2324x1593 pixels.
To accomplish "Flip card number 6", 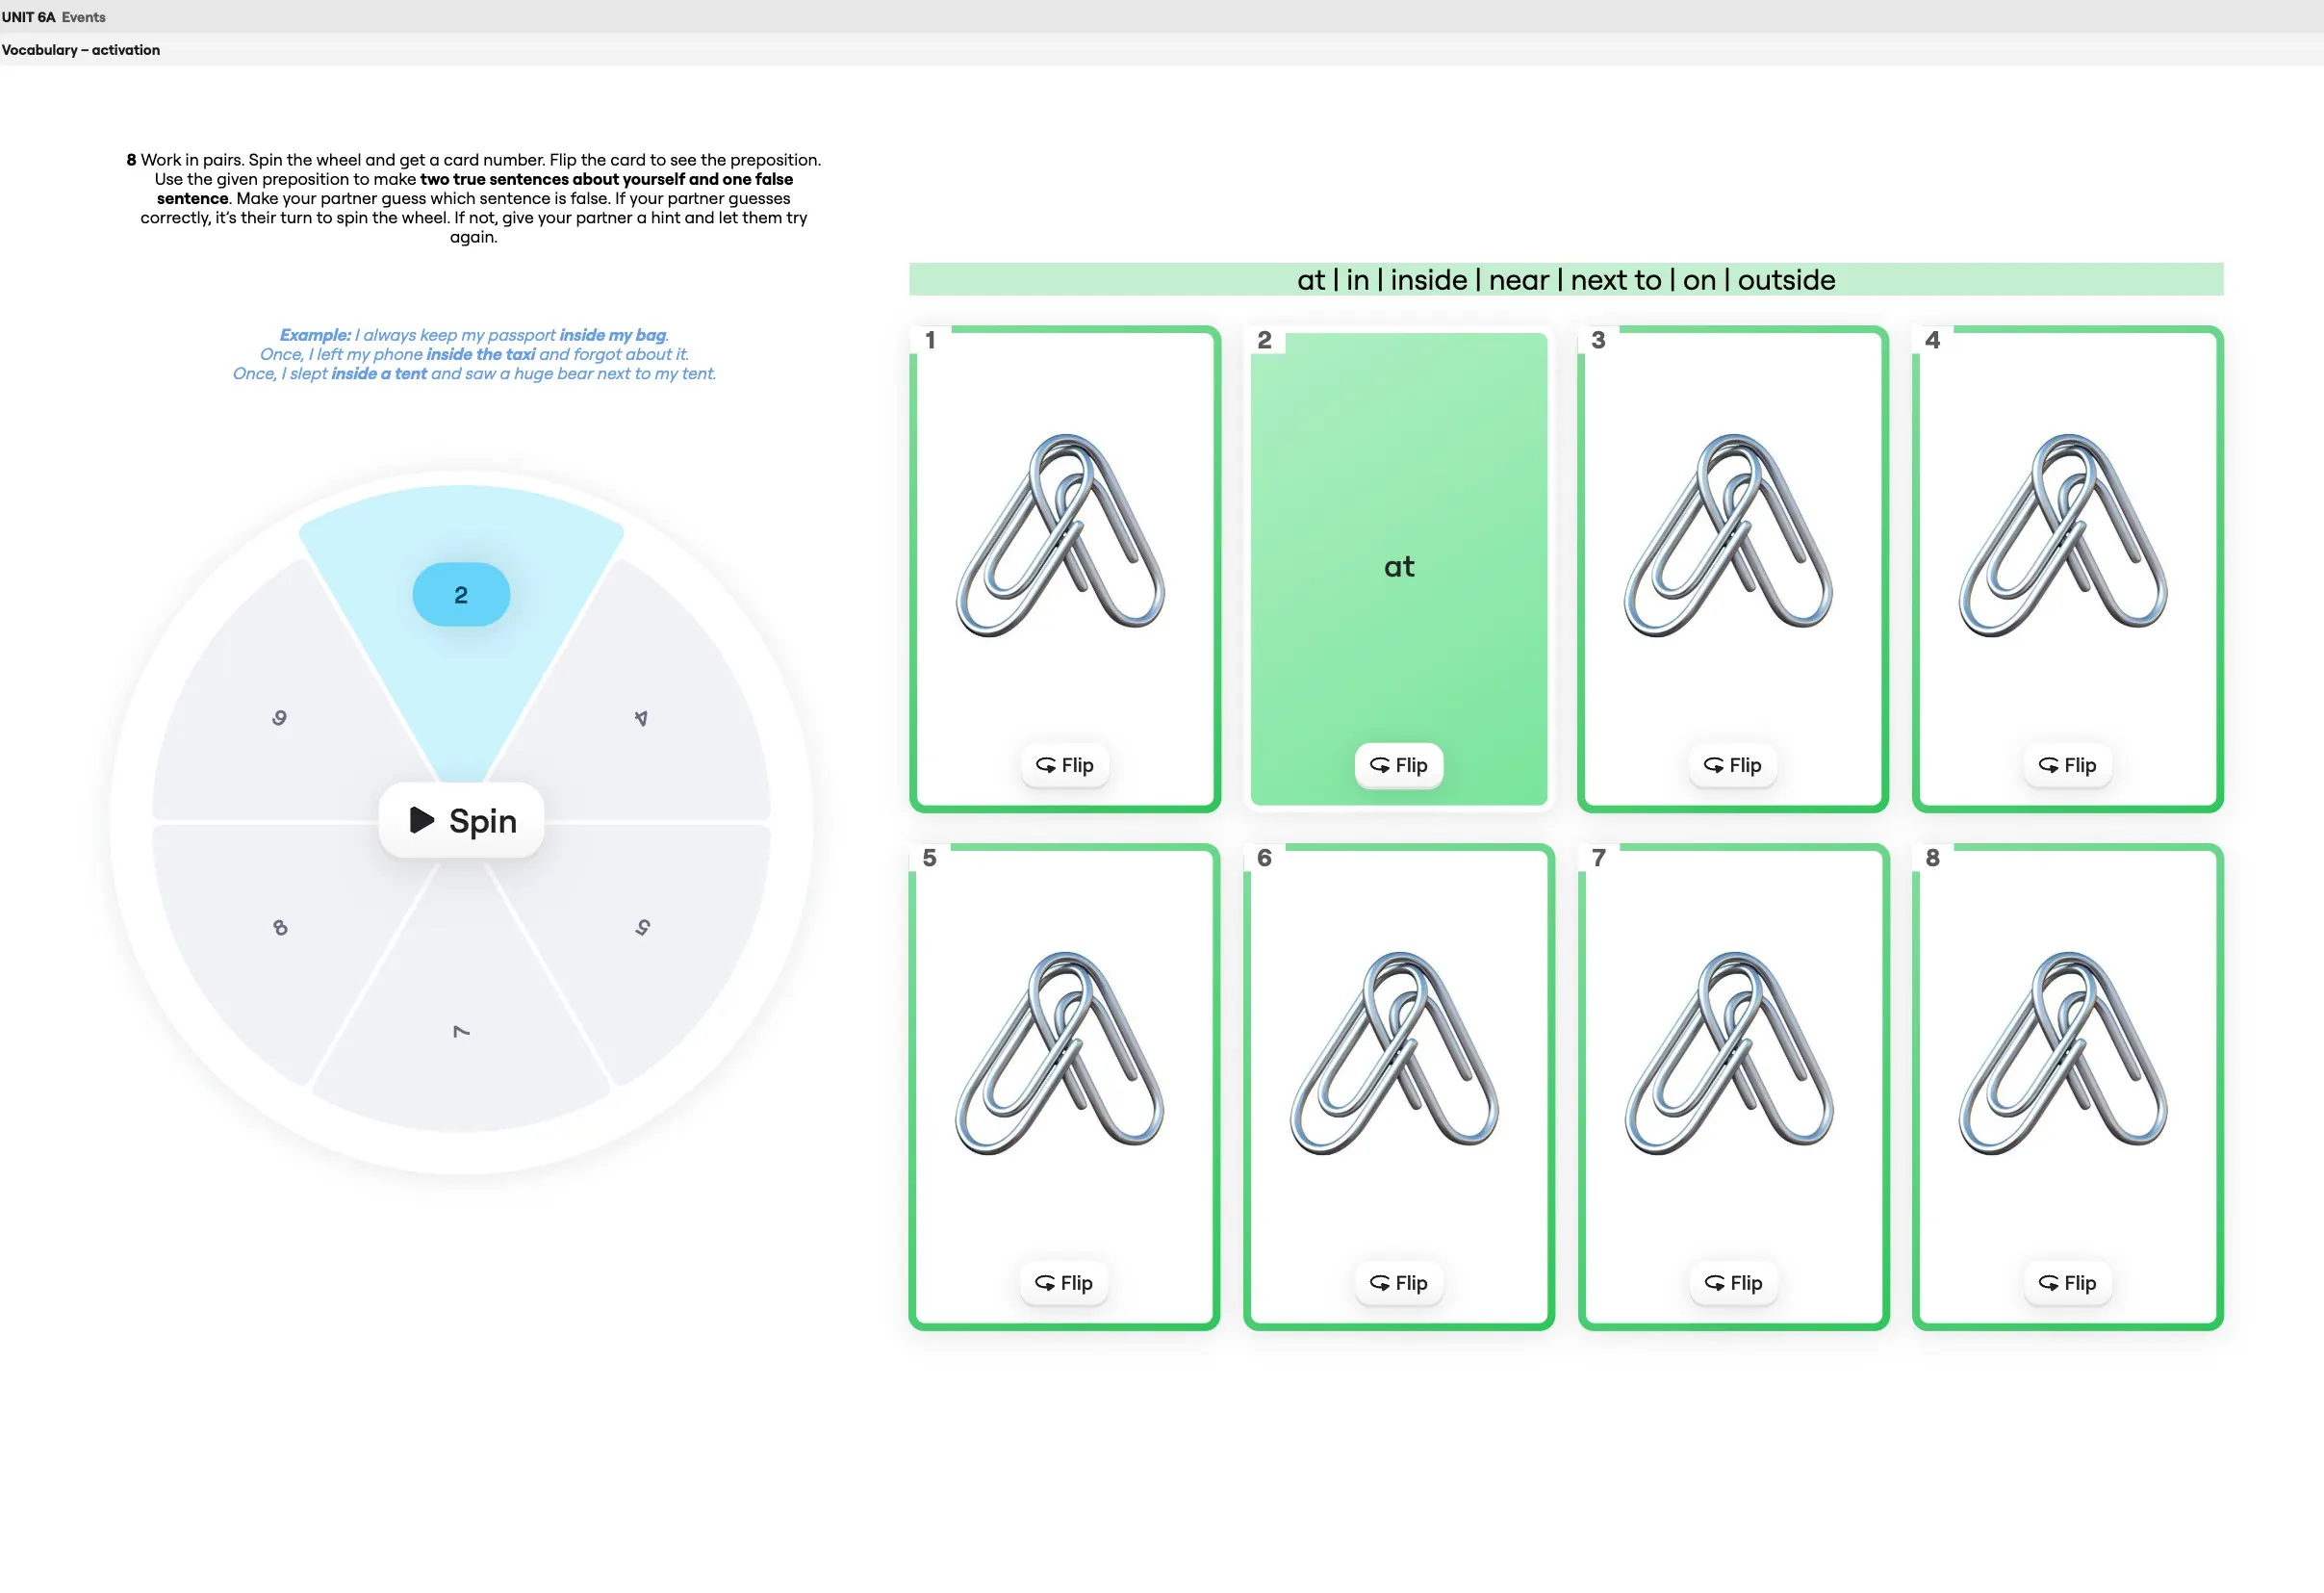I will tap(1398, 1283).
